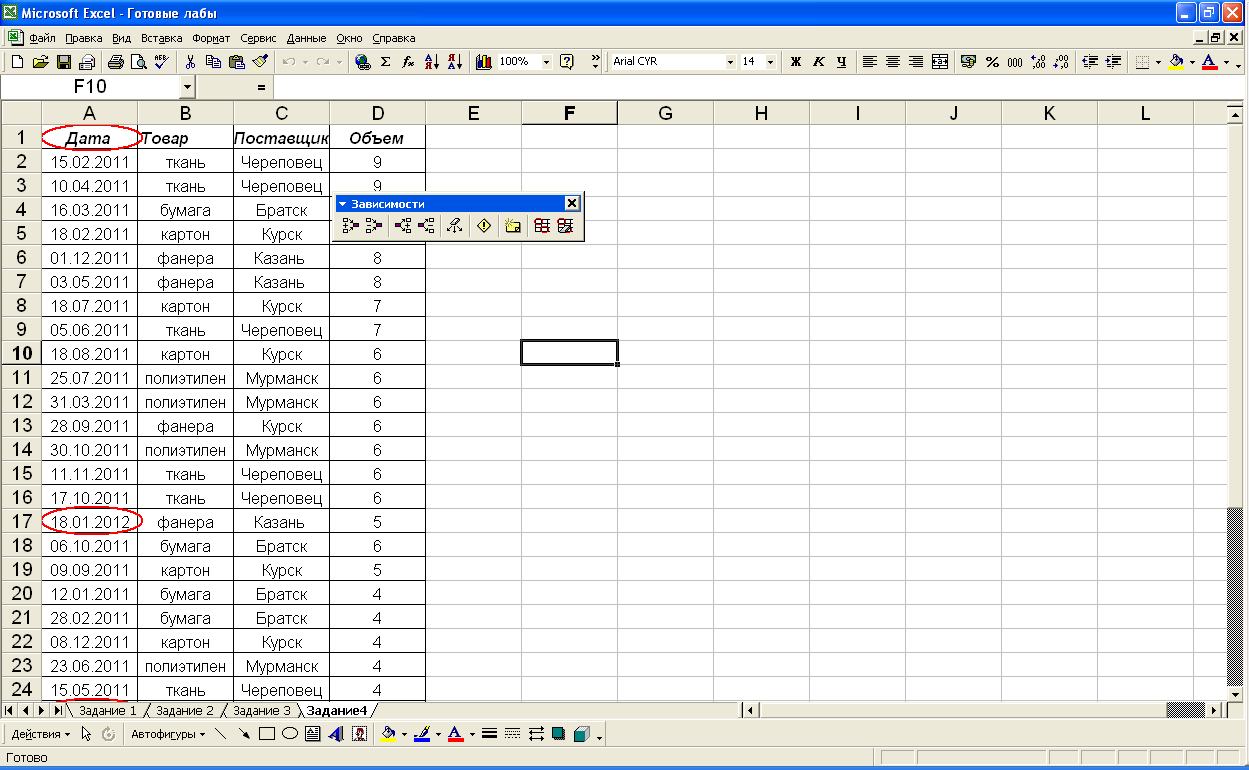Cut selection with the scissors icon
Image resolution: width=1249 pixels, height=770 pixels.
(x=190, y=61)
